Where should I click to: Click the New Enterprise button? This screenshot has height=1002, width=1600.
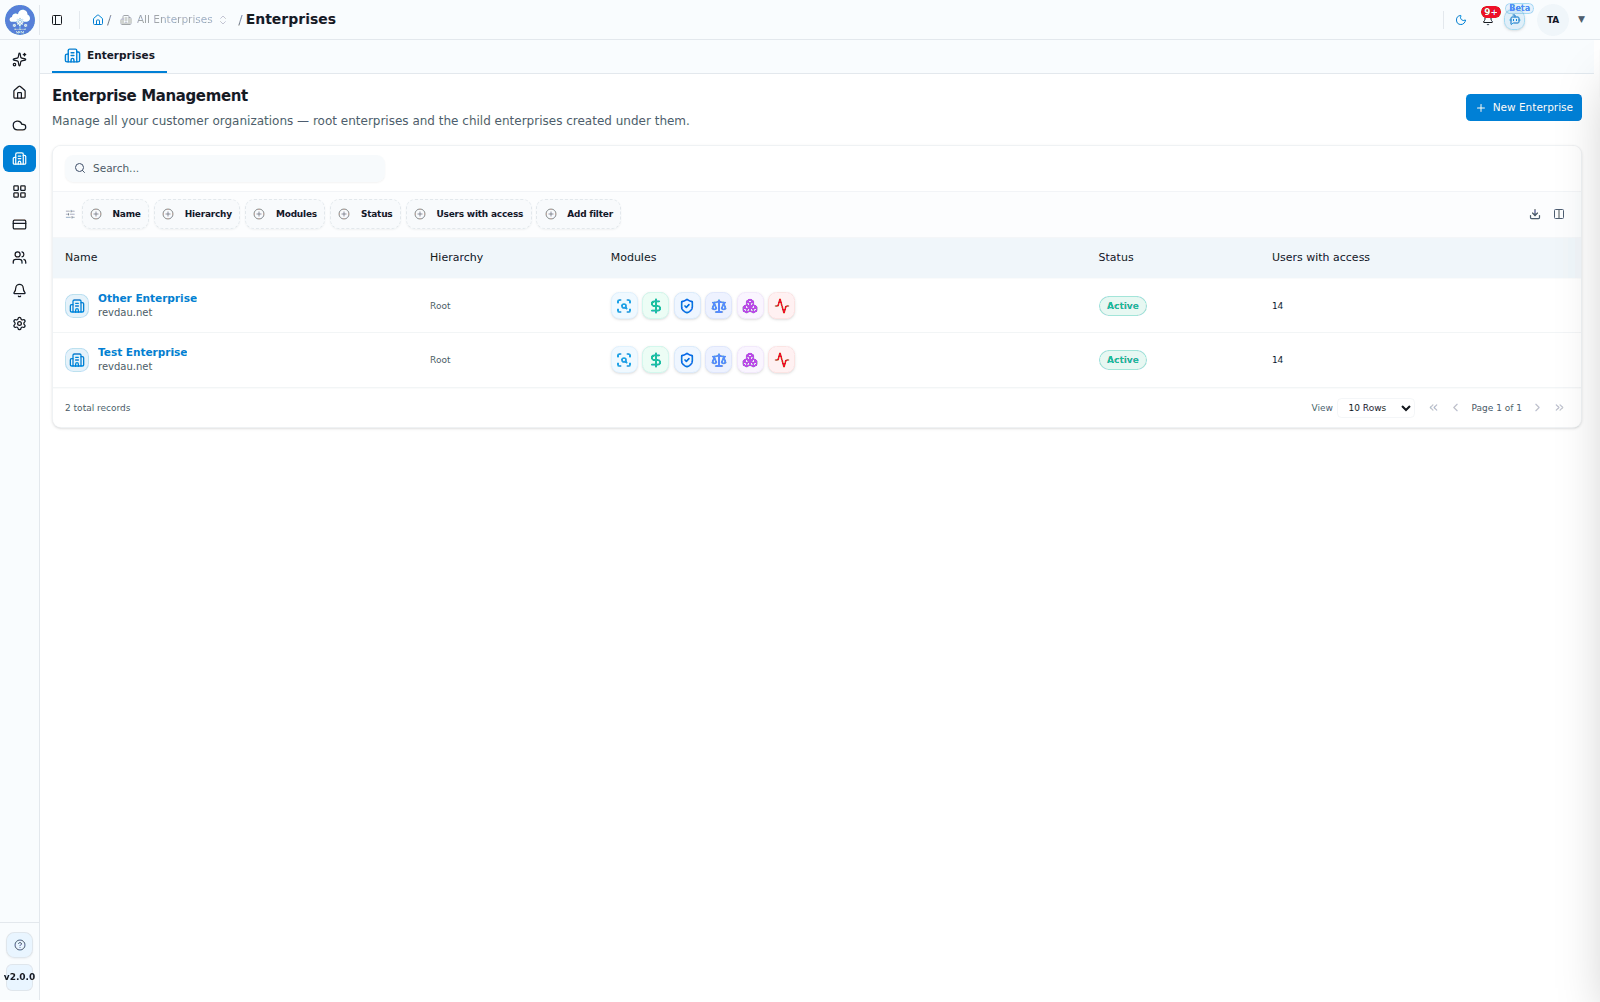1523,108
